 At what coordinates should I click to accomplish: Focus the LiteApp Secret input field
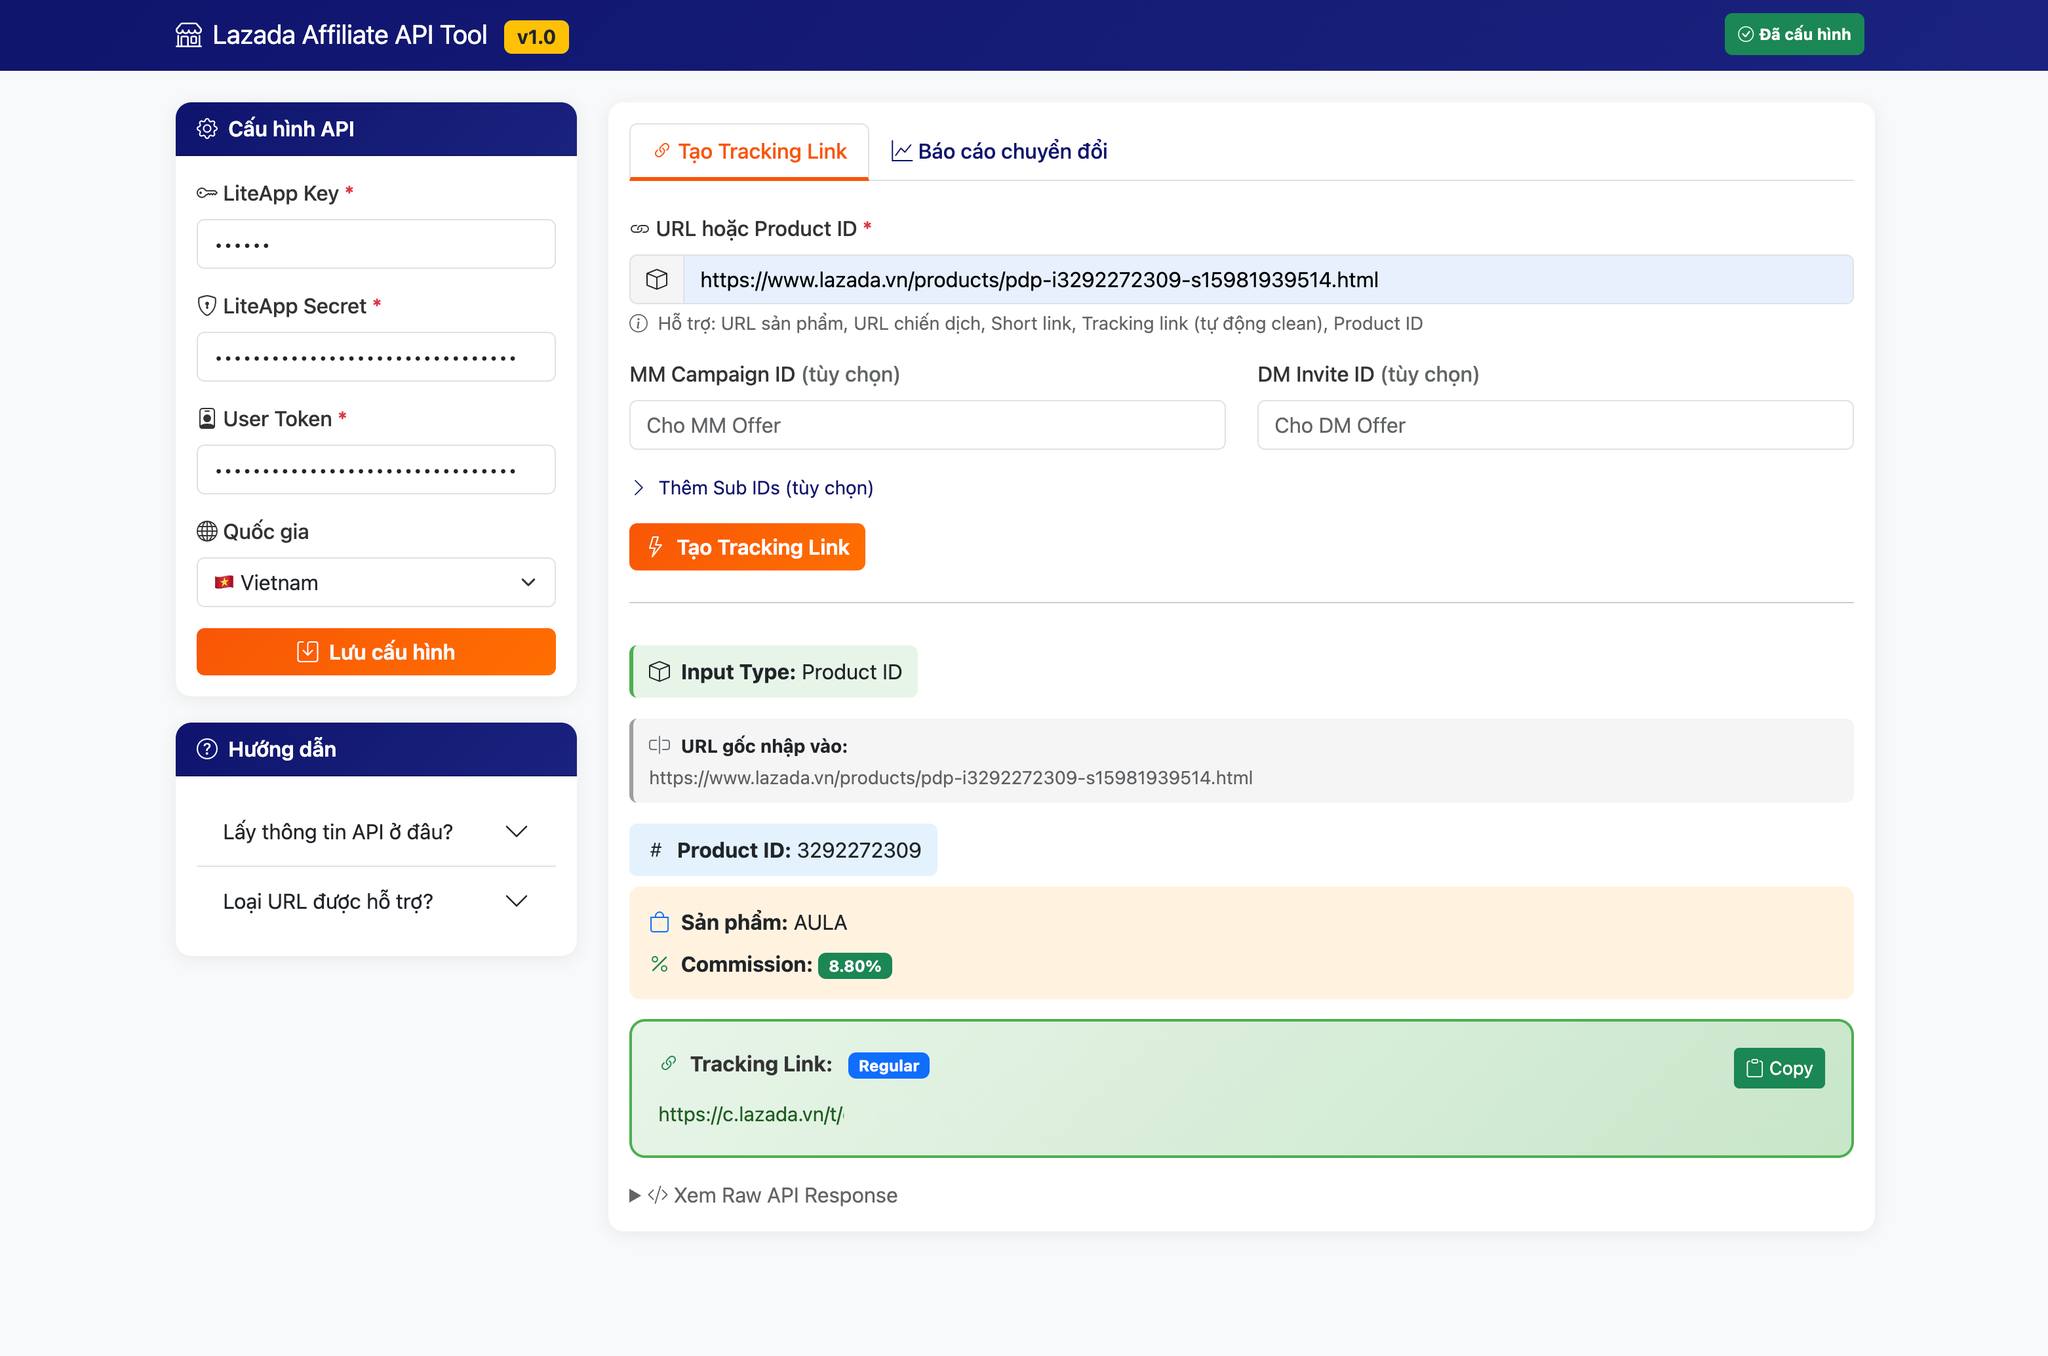(x=376, y=357)
